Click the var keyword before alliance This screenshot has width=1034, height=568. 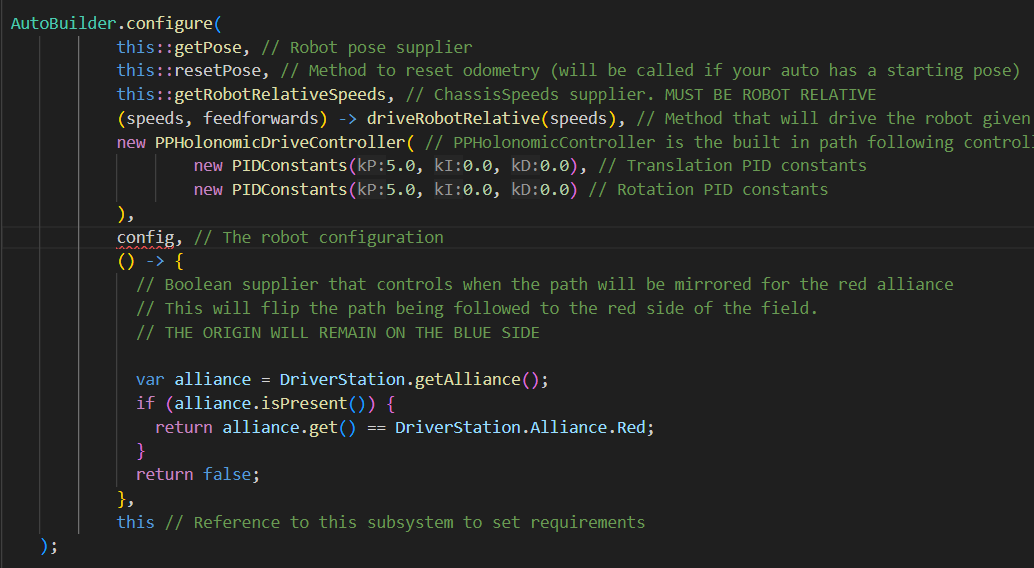coord(150,379)
